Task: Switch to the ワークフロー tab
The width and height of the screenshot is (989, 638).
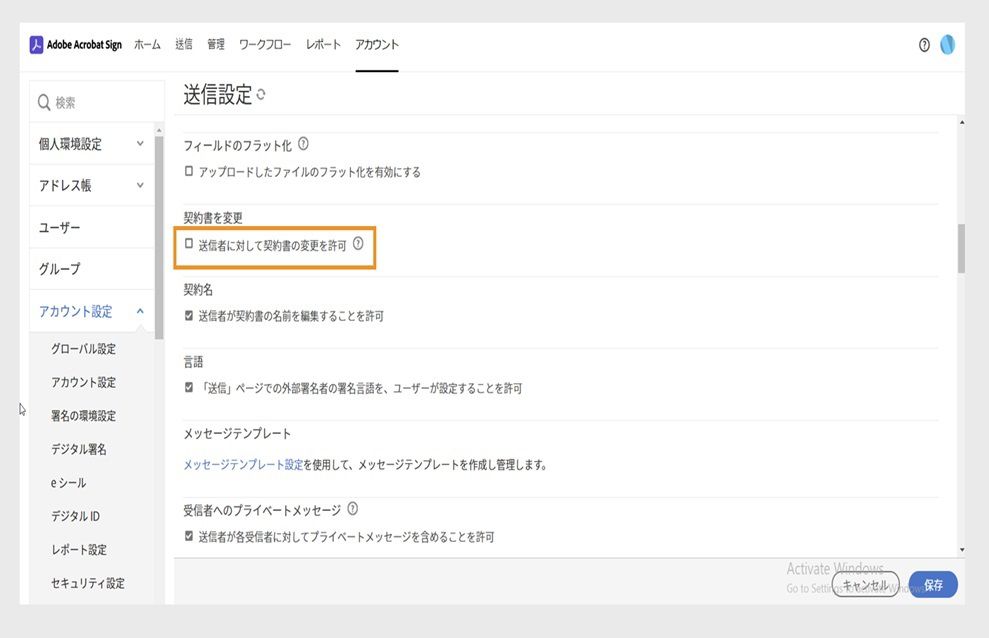Action: 266,44
